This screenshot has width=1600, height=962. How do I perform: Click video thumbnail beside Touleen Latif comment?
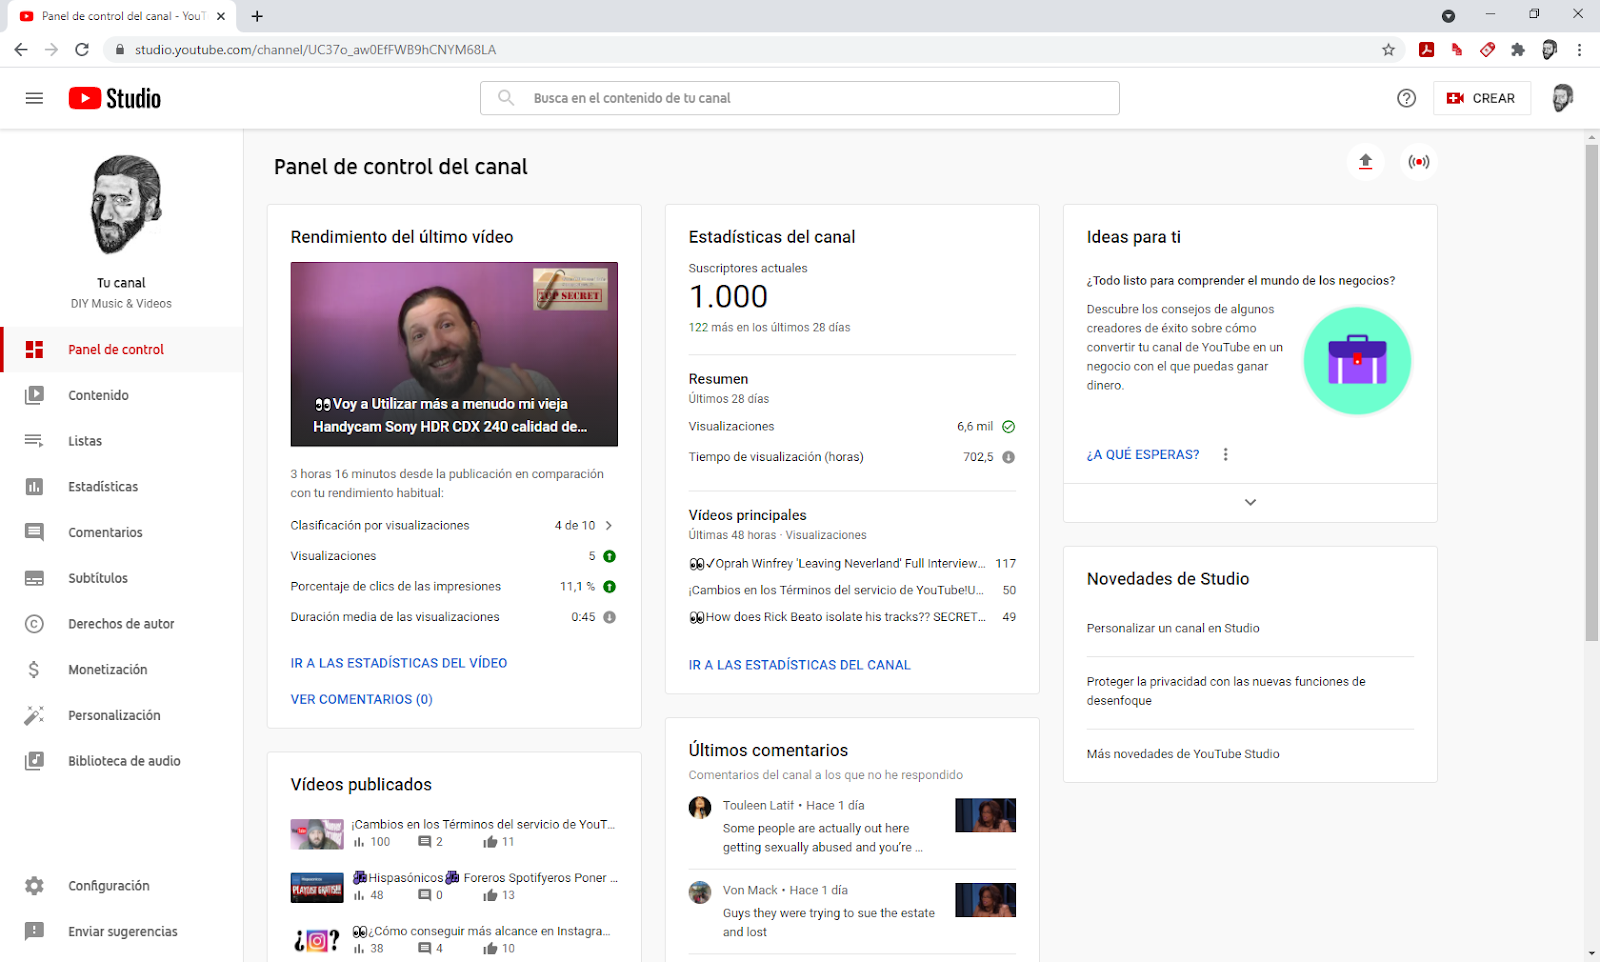[985, 815]
